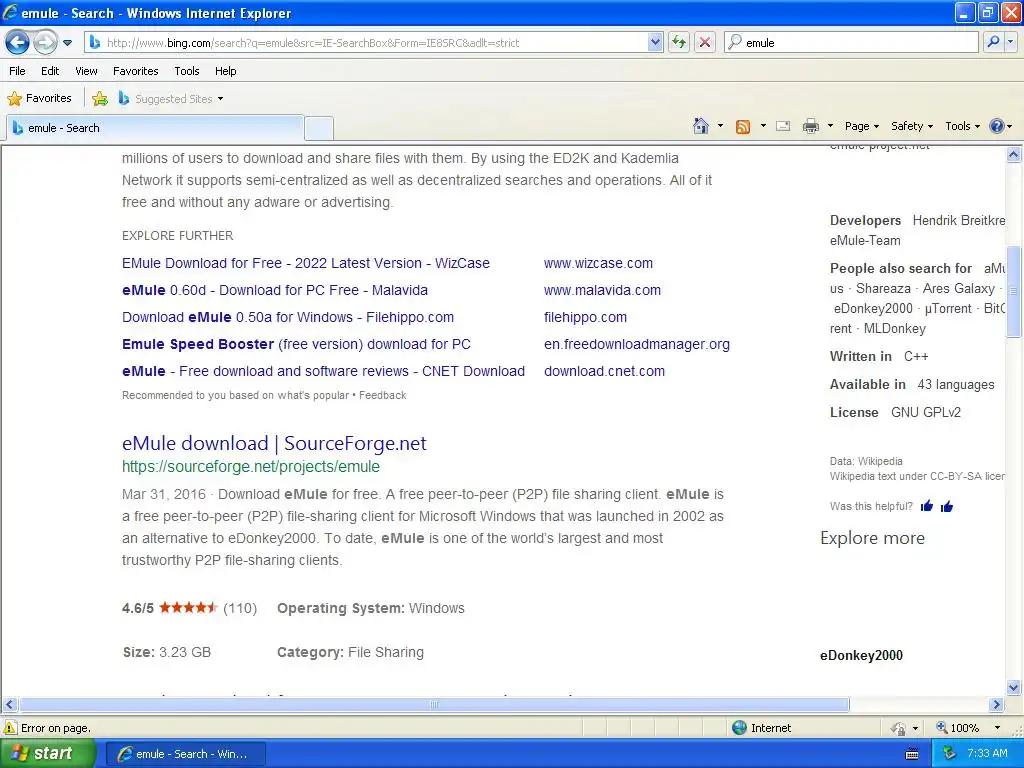Click the status bar privacy report icon
The image size is (1024, 768).
(x=899, y=728)
